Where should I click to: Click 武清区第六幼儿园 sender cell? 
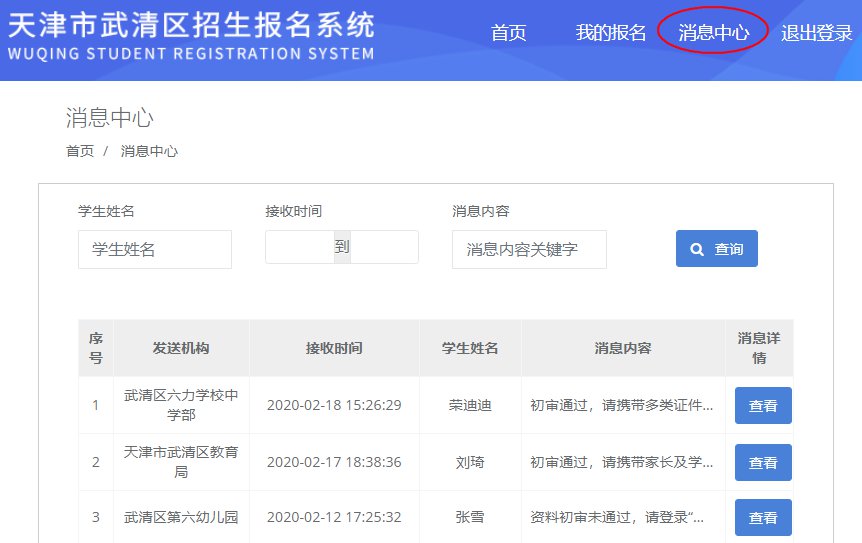click(181, 518)
